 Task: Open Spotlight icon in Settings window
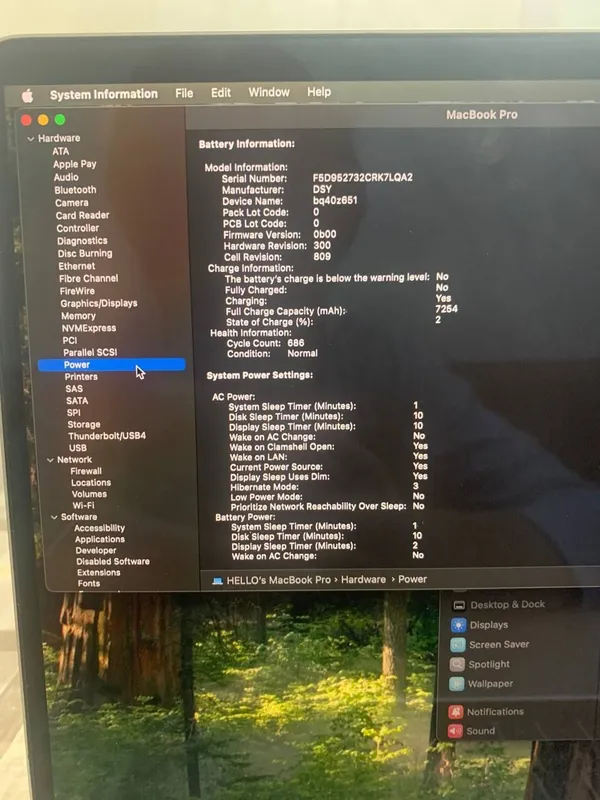tap(457, 664)
